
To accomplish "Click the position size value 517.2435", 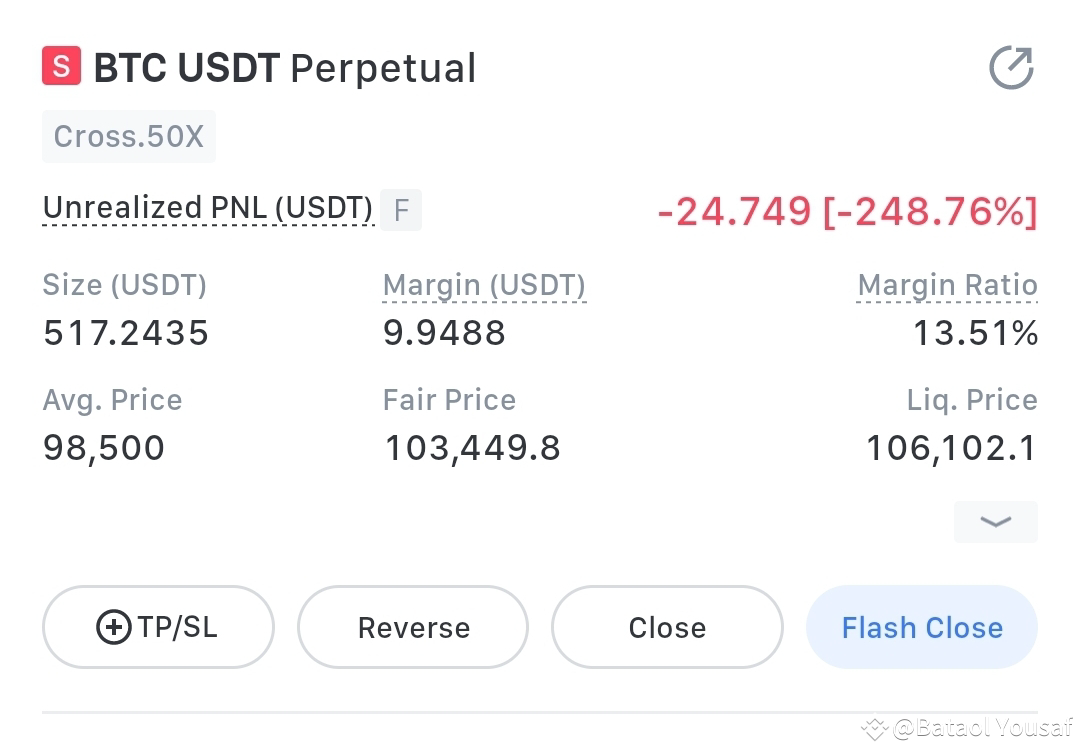I will pos(126,333).
